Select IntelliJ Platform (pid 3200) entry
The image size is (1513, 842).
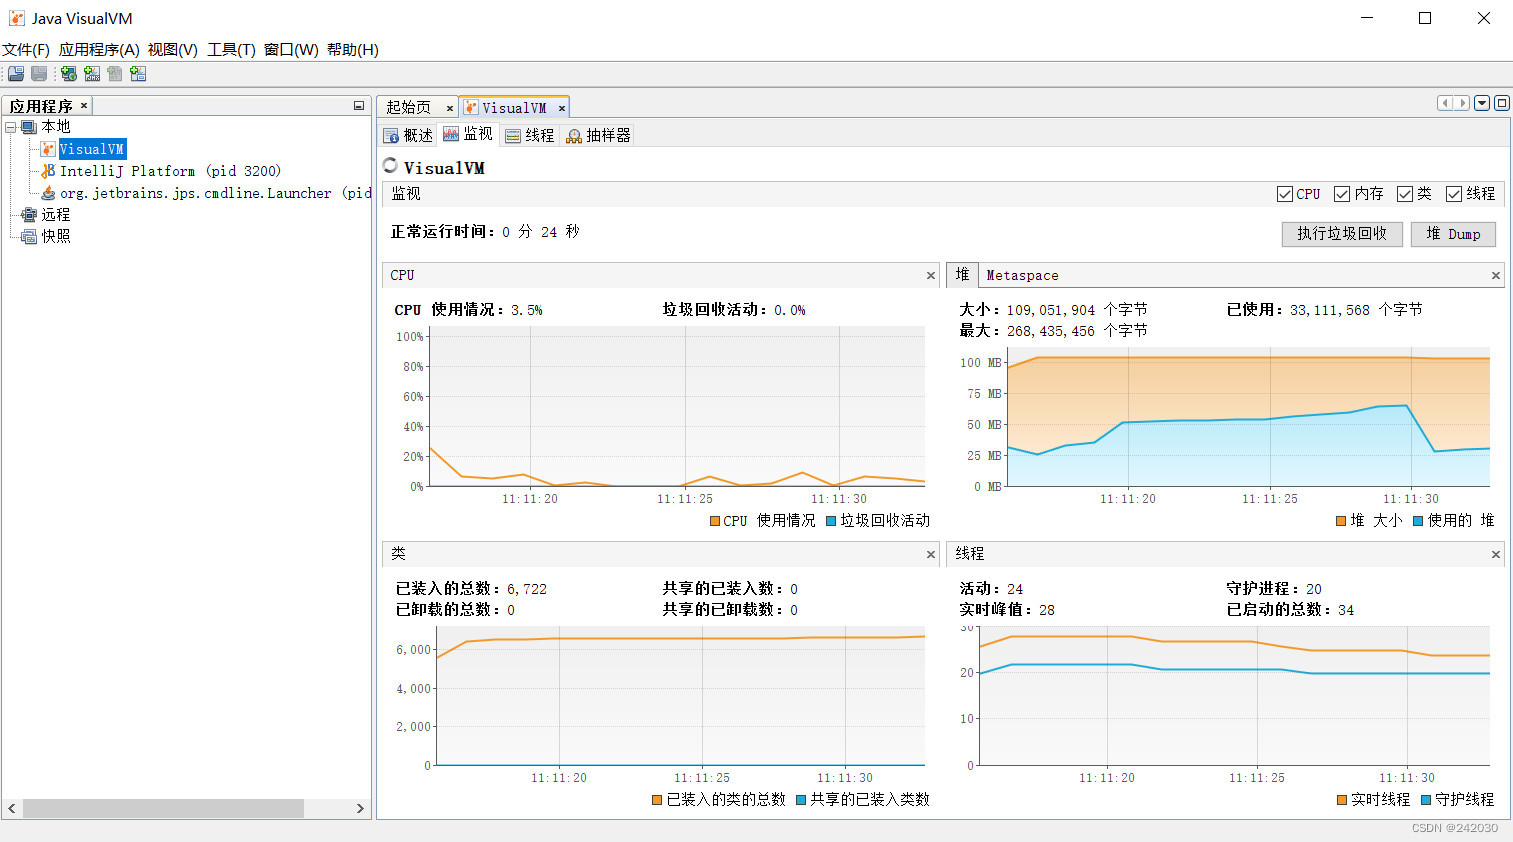[x=170, y=171]
